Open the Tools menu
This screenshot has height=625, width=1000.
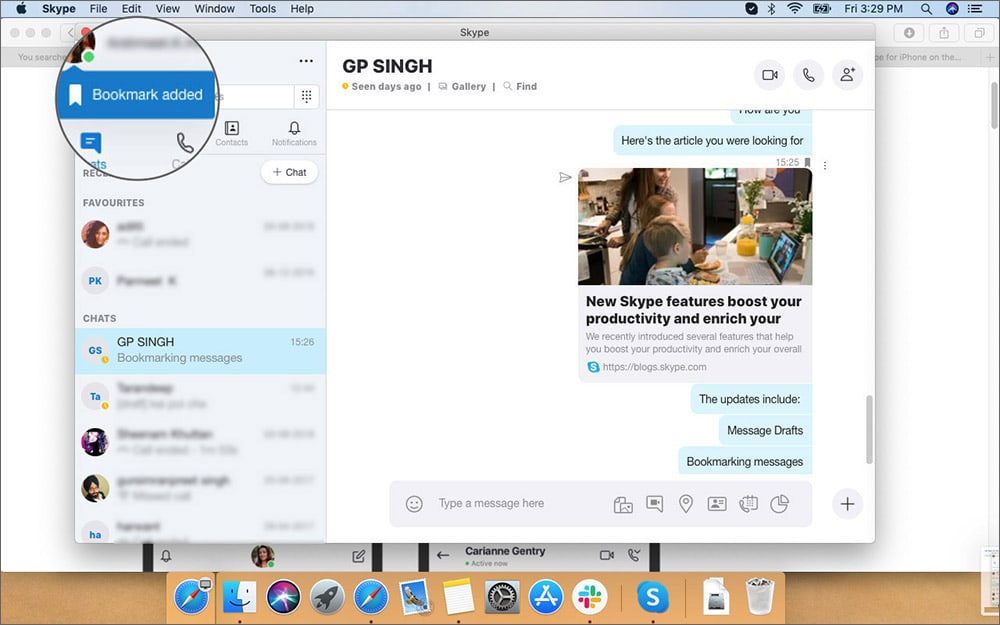tap(262, 8)
